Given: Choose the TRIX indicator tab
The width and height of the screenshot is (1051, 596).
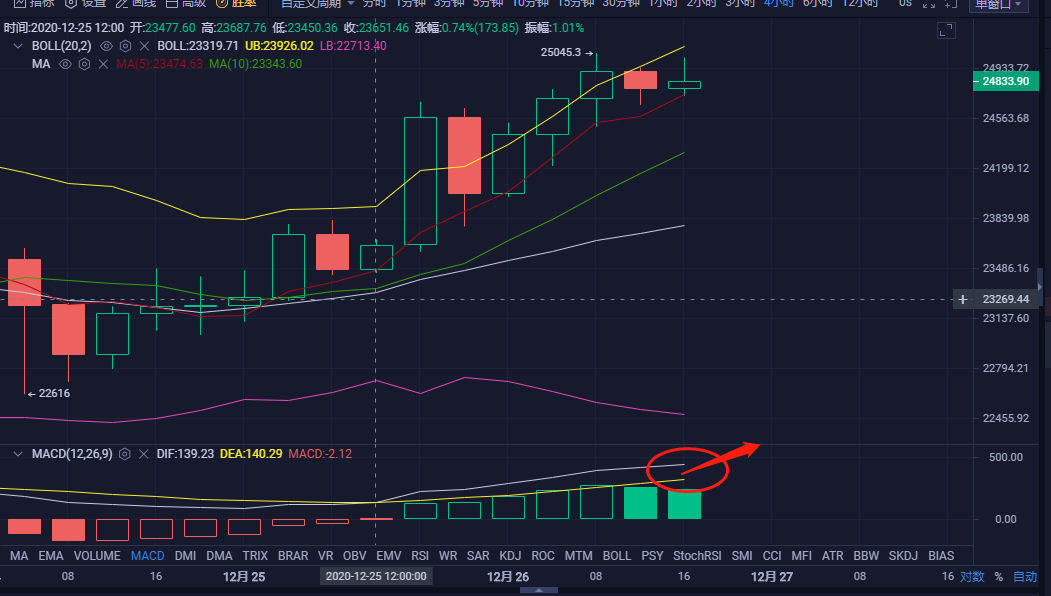Looking at the screenshot, I should tap(255, 556).
